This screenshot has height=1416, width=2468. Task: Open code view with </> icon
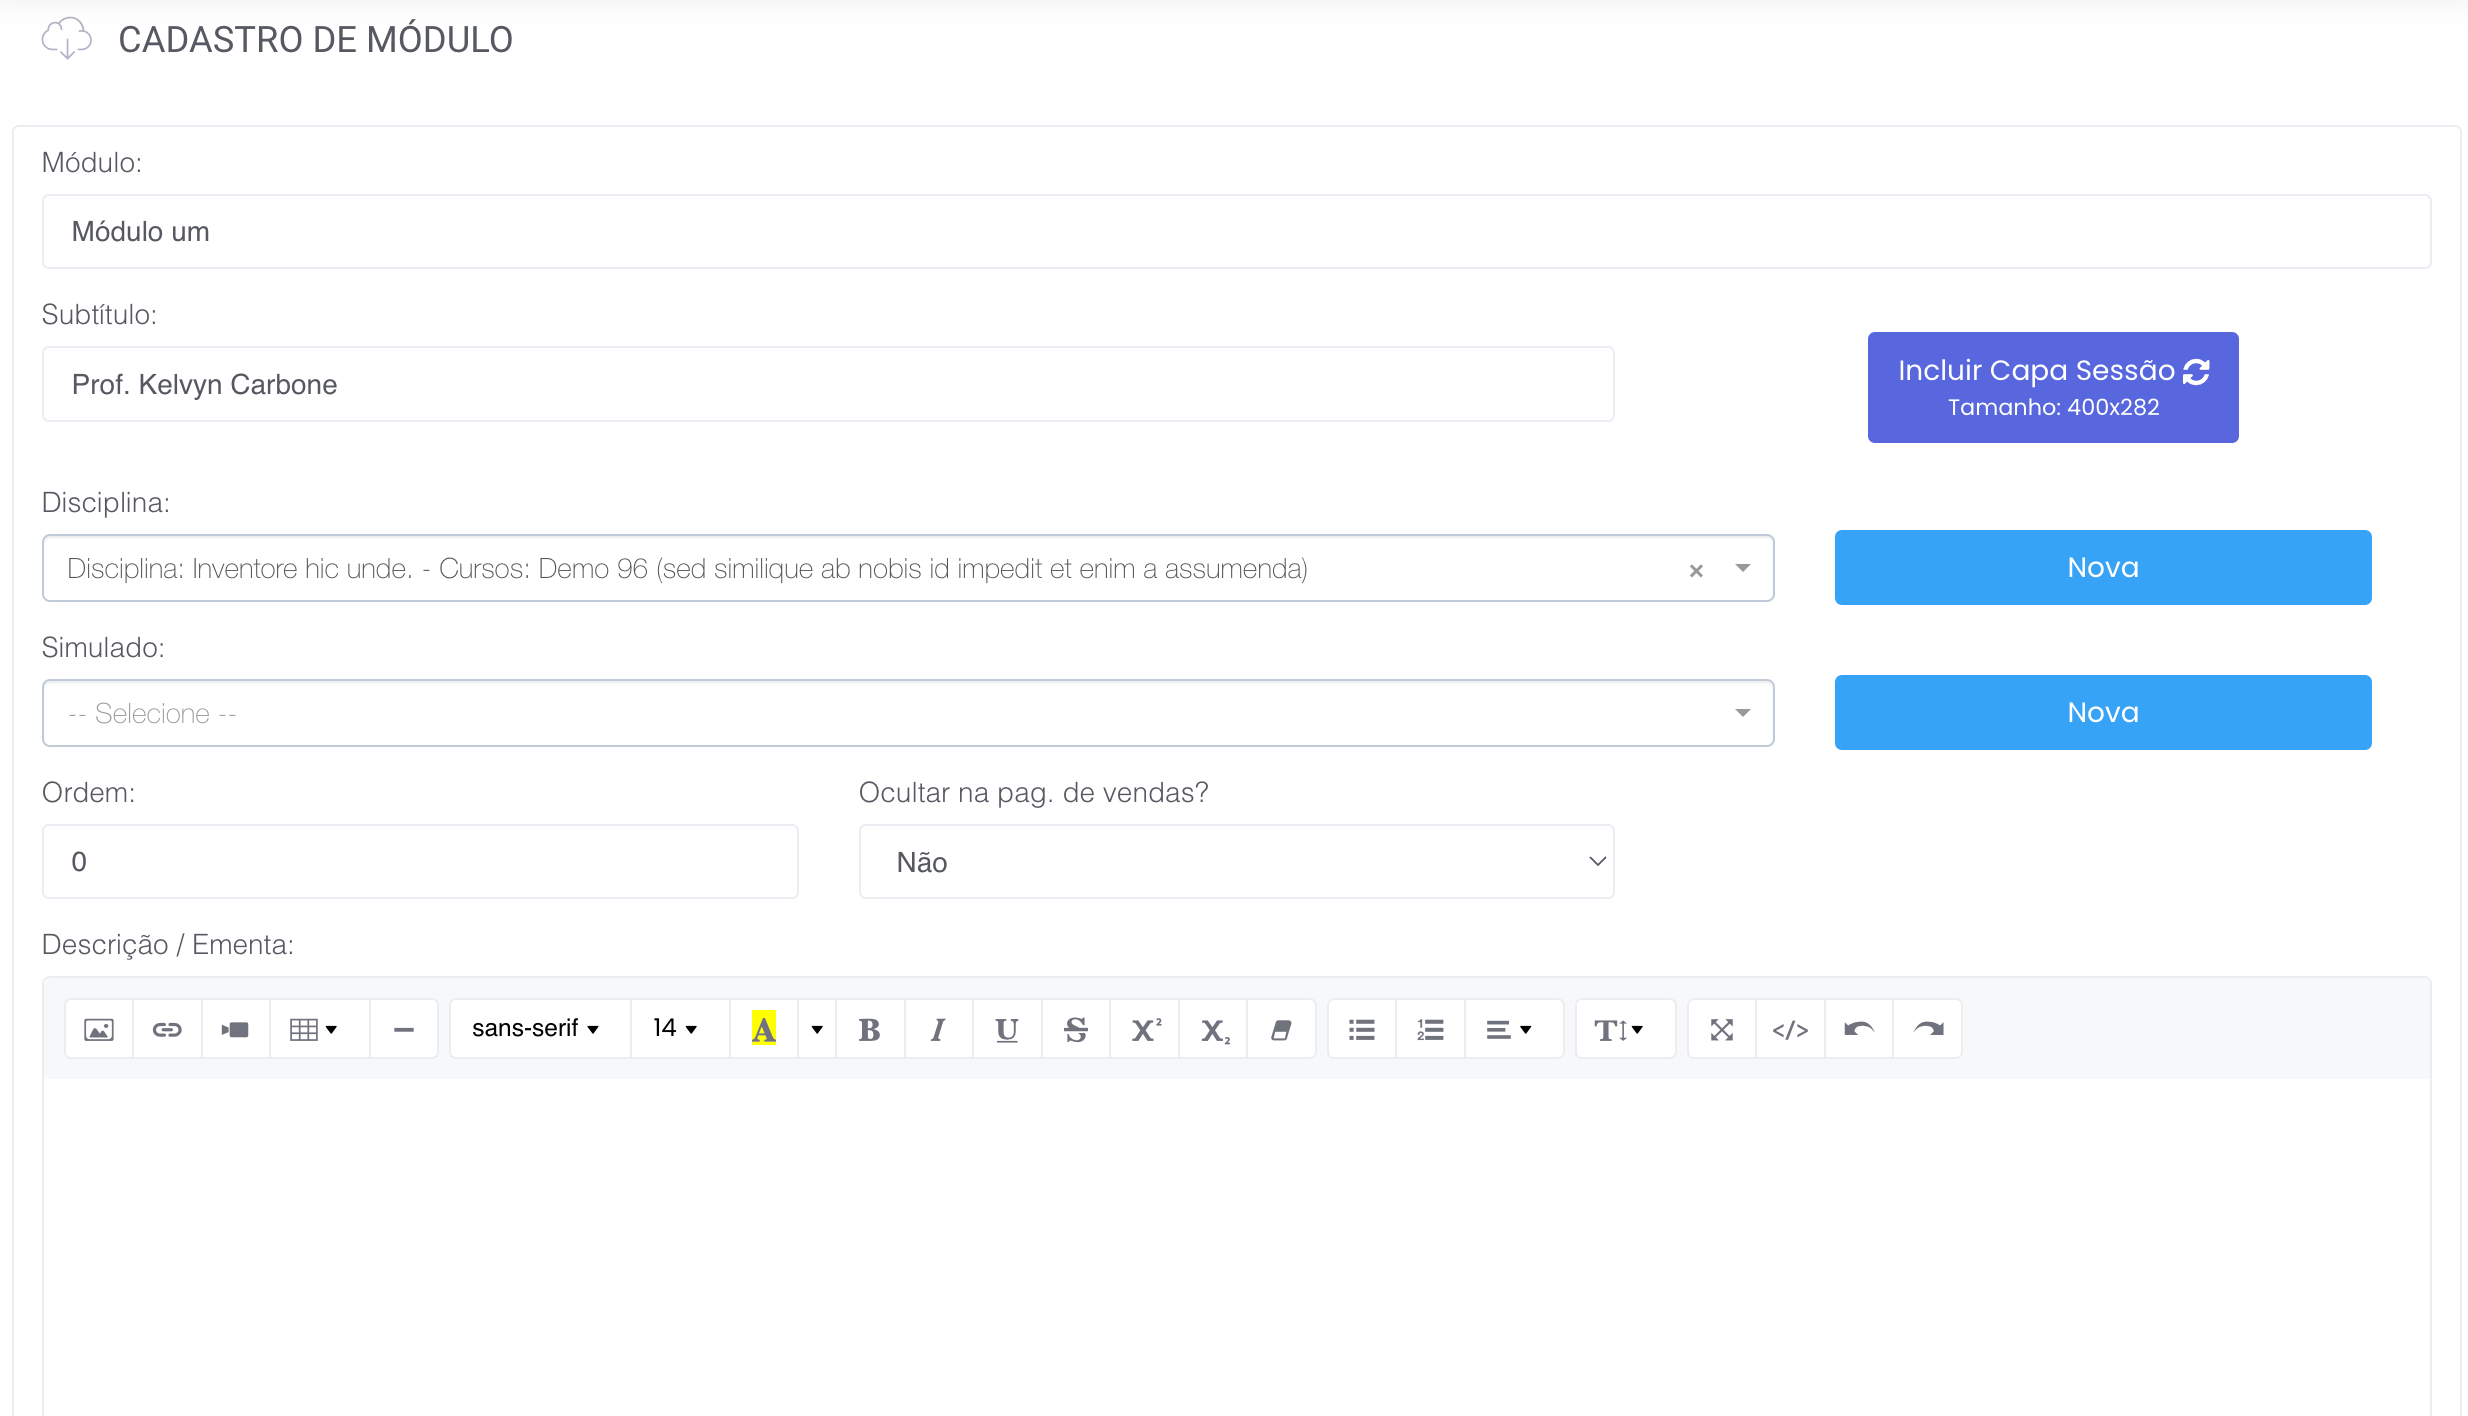click(1790, 1029)
